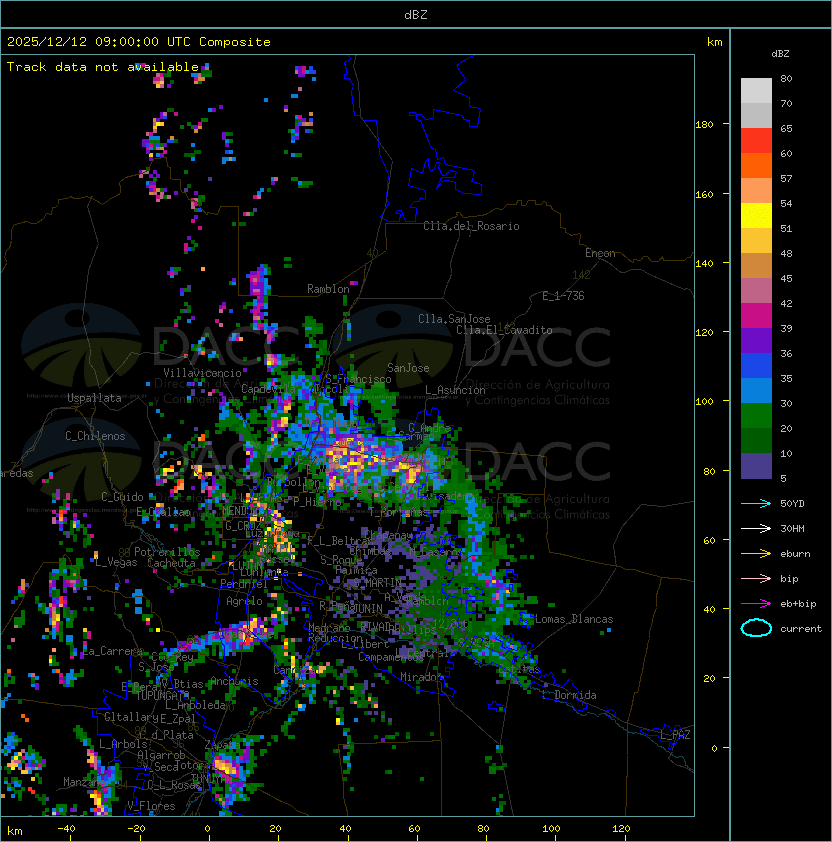Screen dimensions: 832x842
Task: Select the 'Clla.del_Rosario' map label
Action: [x=471, y=226]
